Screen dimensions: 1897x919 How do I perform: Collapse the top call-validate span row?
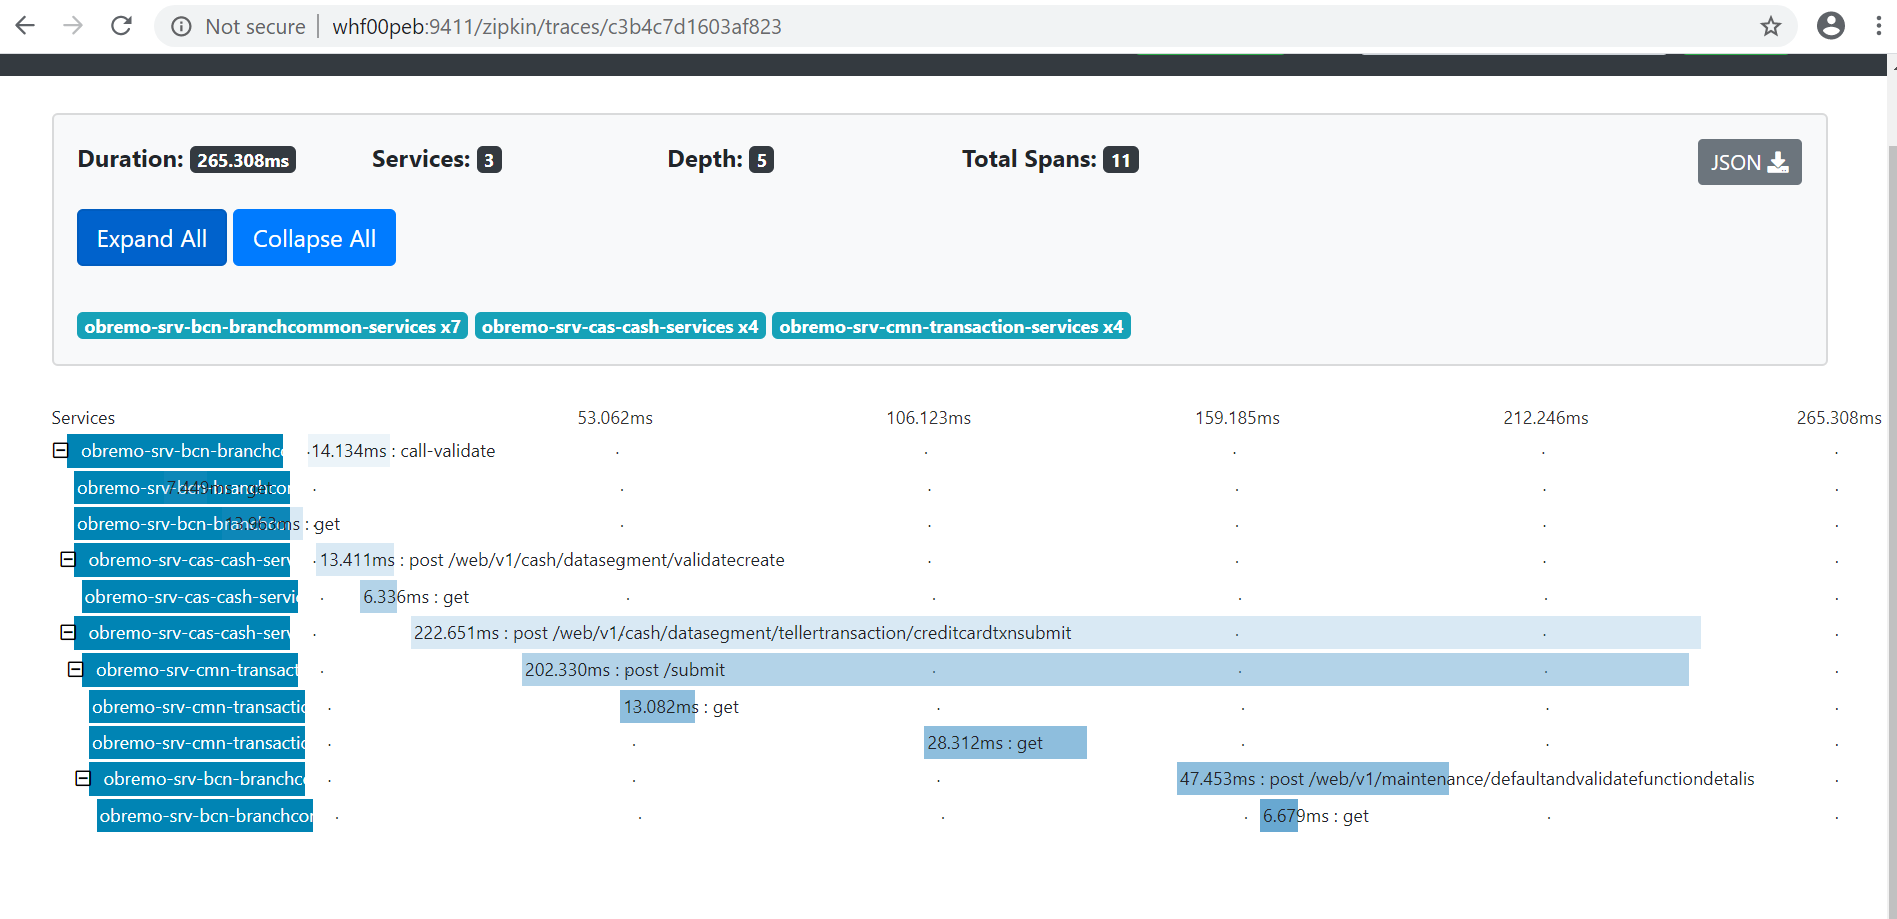coord(60,451)
